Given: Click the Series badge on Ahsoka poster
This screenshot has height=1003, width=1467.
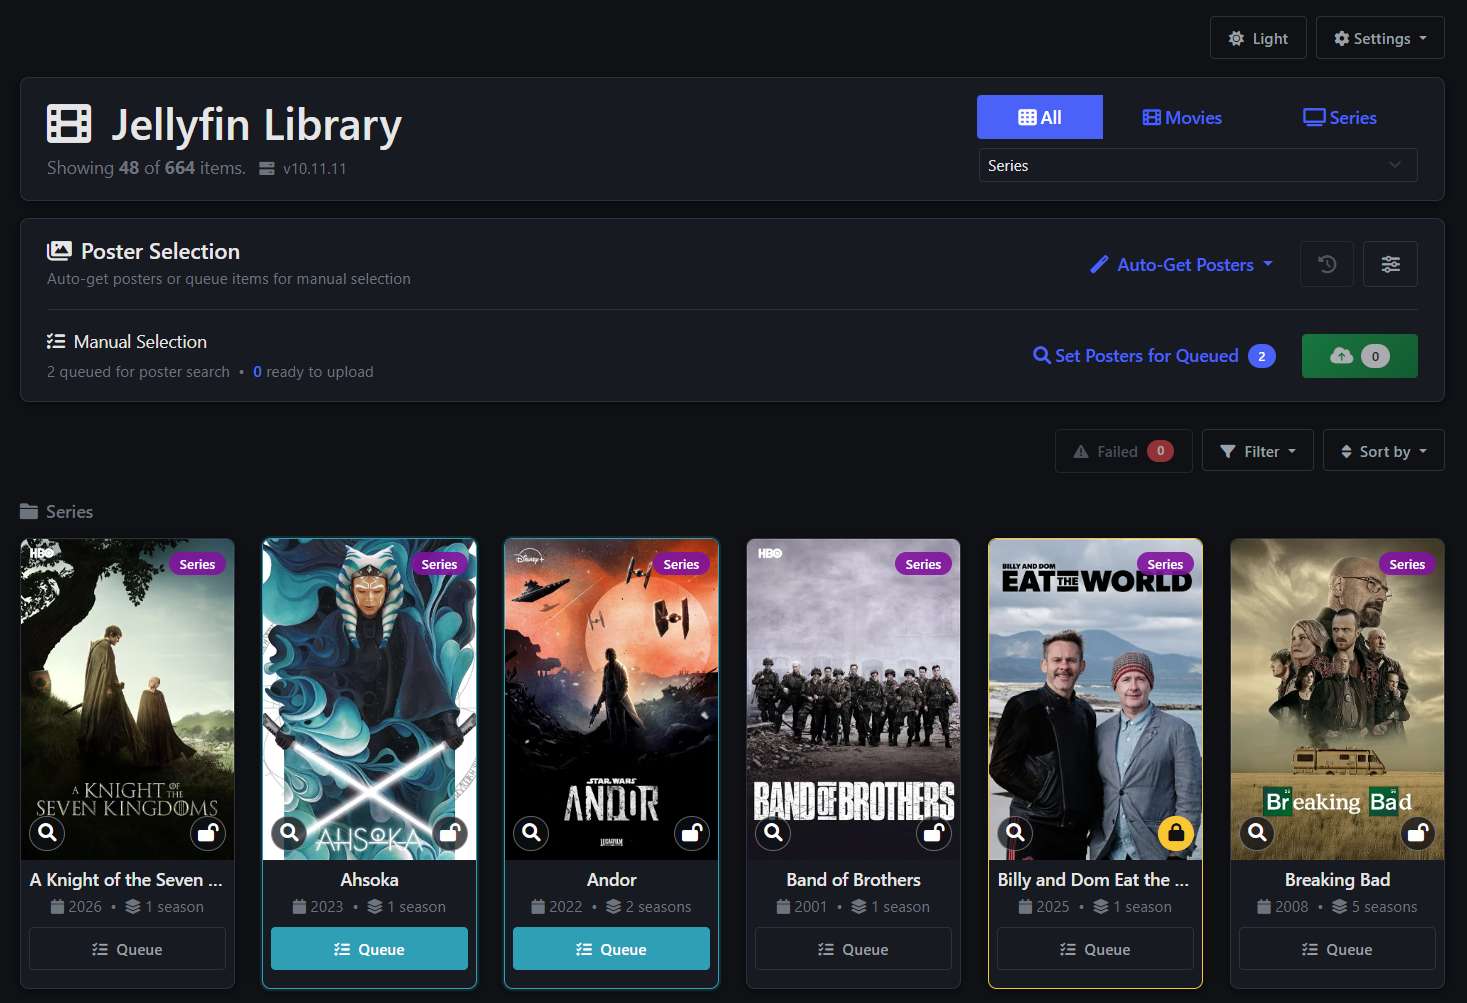Looking at the screenshot, I should point(439,564).
